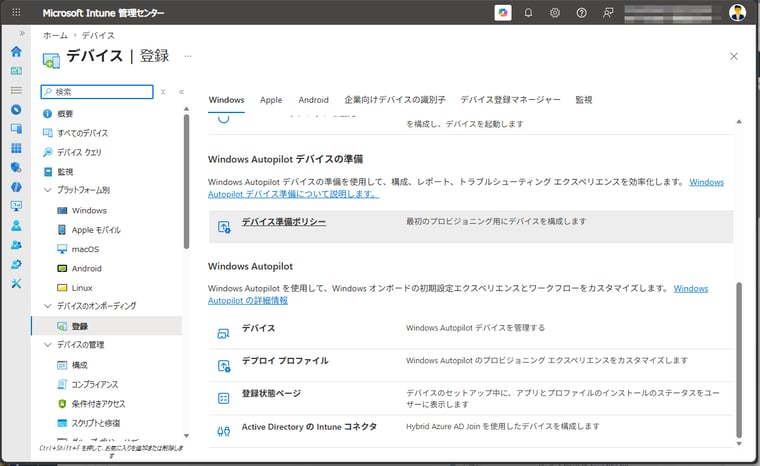
Task: Open 登録状態ページ
Action: 271,393
